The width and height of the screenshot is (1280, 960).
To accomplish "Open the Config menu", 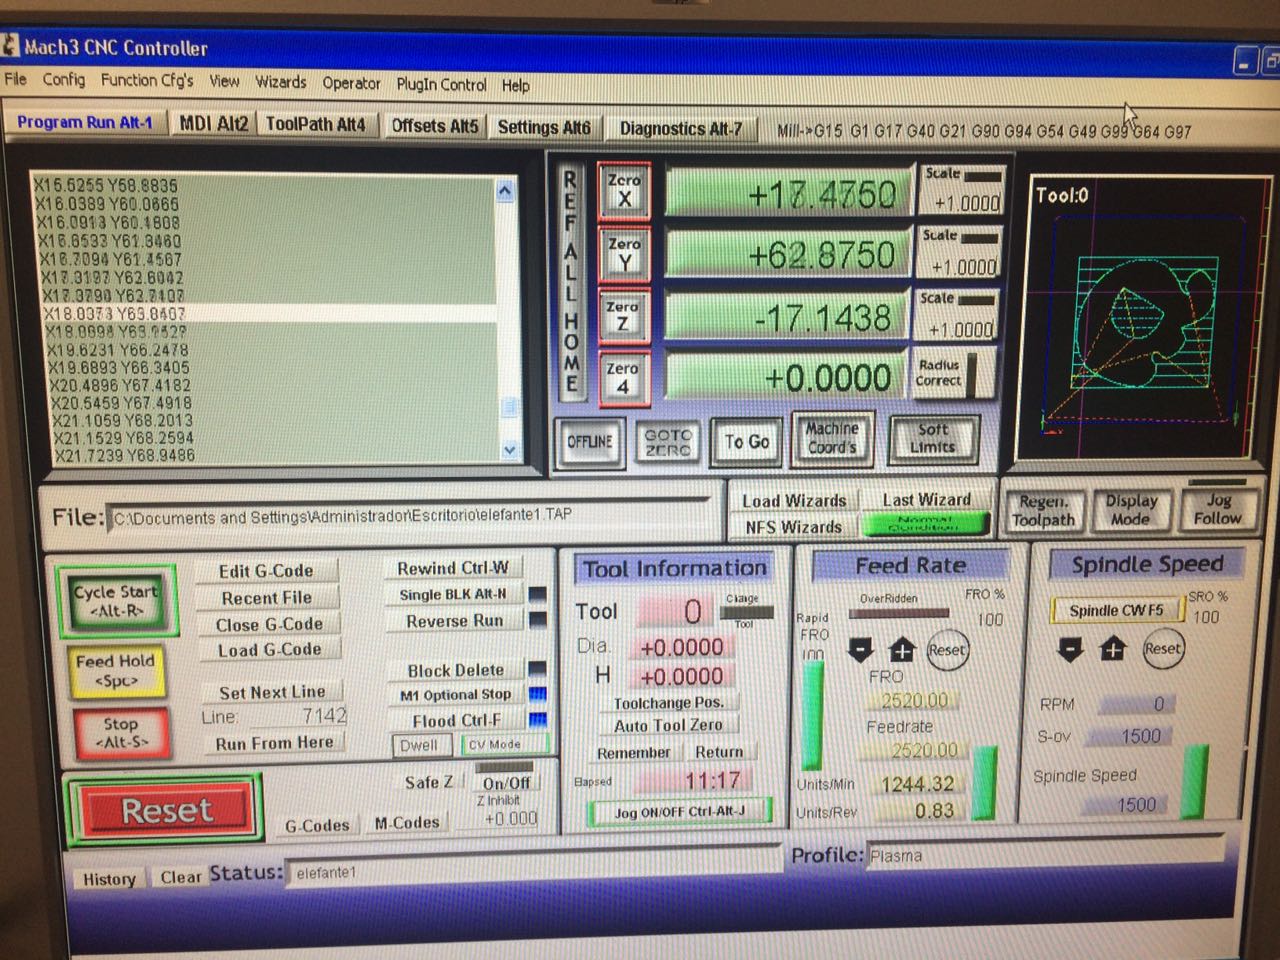I will tap(64, 79).
